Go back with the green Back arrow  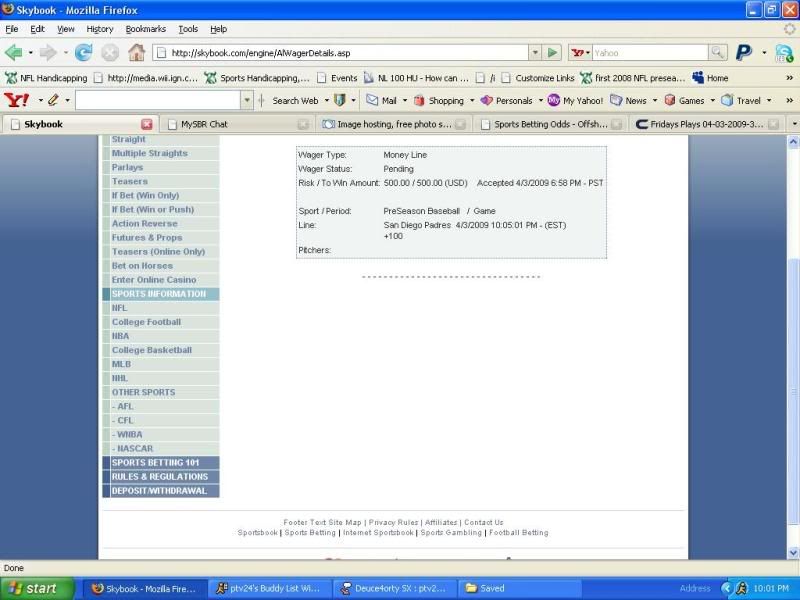pyautogui.click(x=13, y=53)
